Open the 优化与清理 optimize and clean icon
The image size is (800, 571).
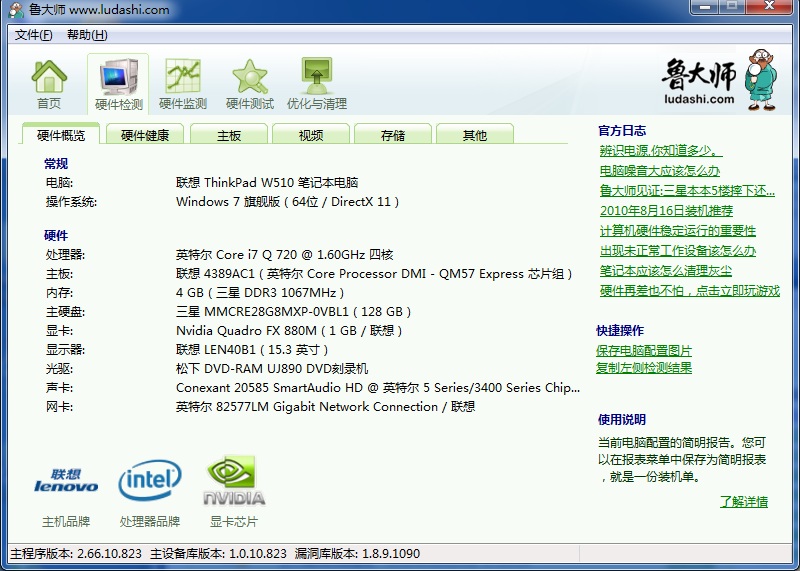coord(317,84)
